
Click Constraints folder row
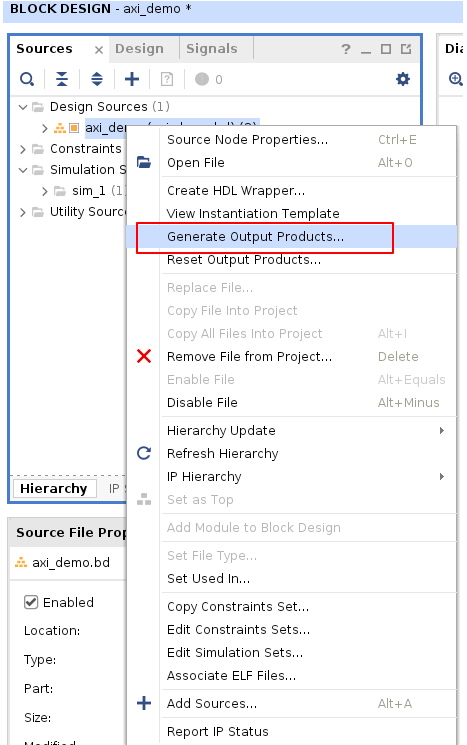coord(71,149)
